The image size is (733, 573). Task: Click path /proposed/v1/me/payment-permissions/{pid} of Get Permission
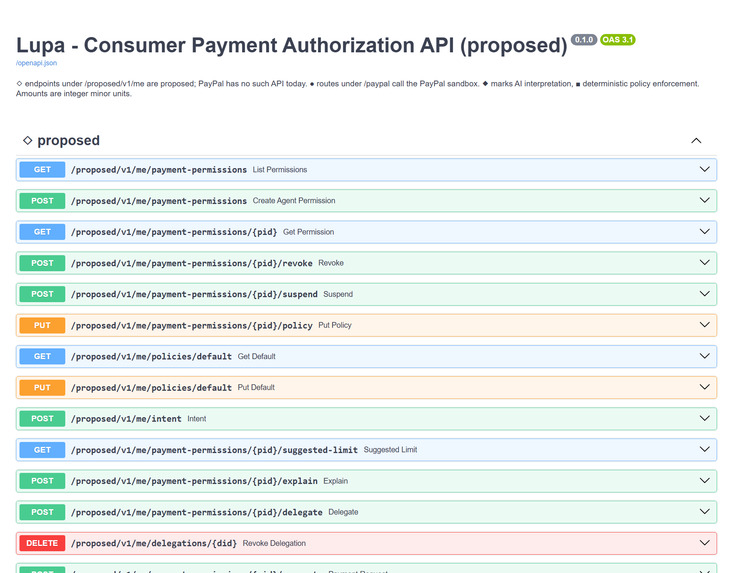pyautogui.click(x=174, y=232)
